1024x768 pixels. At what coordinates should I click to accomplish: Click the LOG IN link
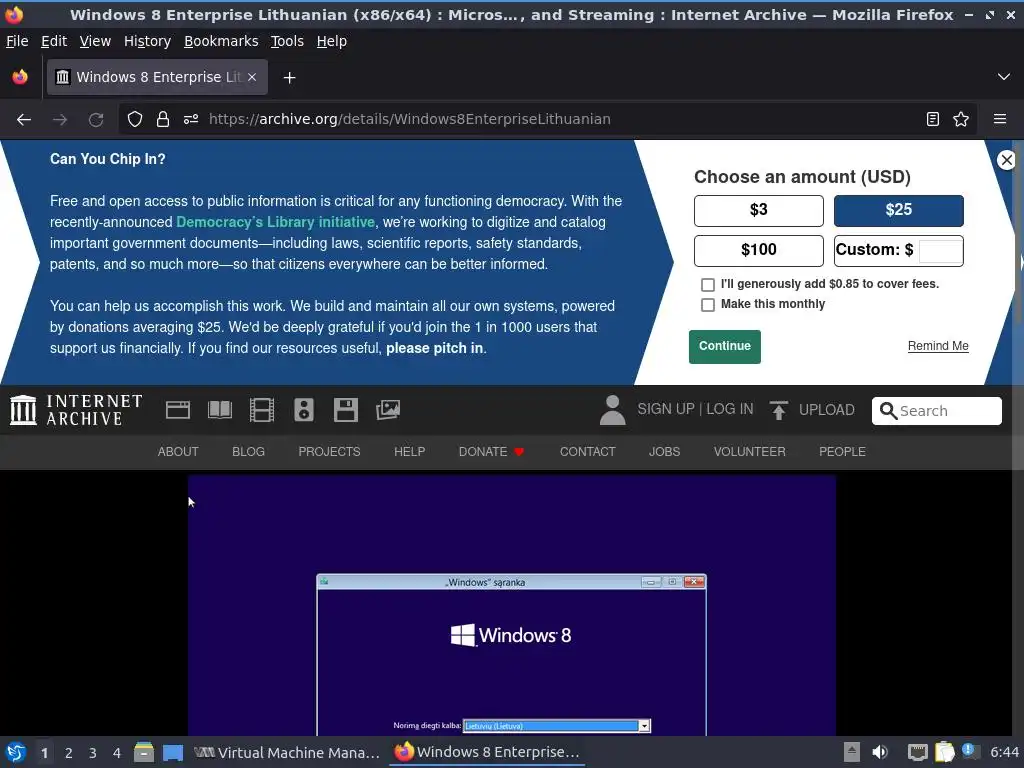click(729, 409)
